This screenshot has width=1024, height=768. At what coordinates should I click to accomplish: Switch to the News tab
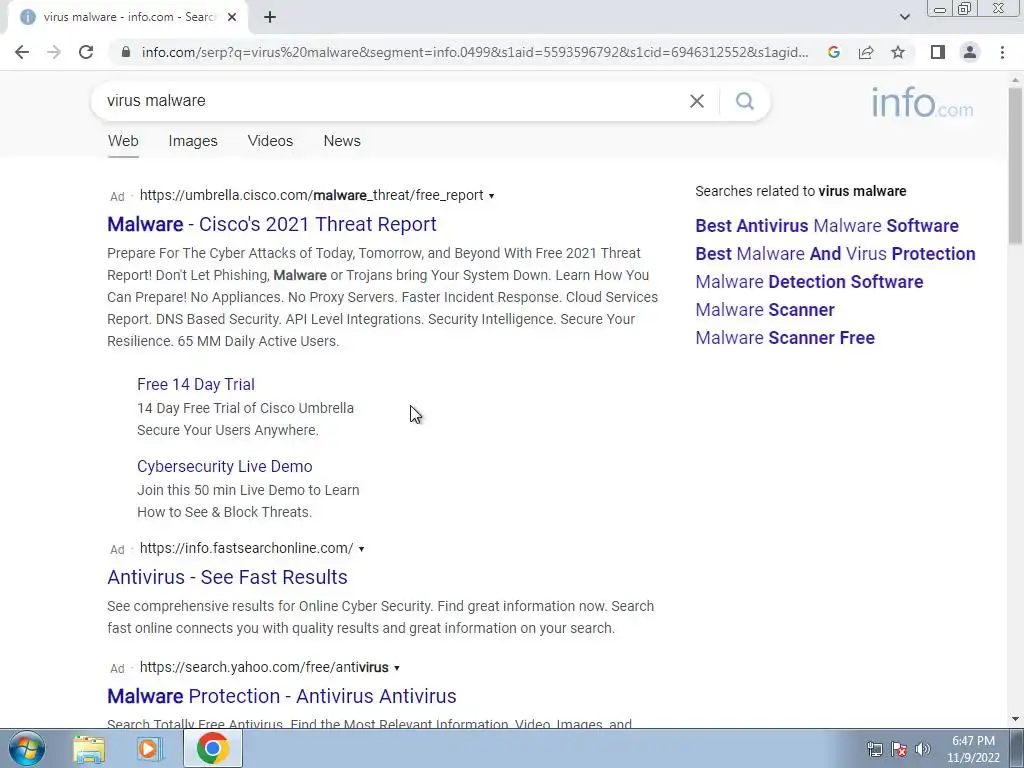click(342, 141)
